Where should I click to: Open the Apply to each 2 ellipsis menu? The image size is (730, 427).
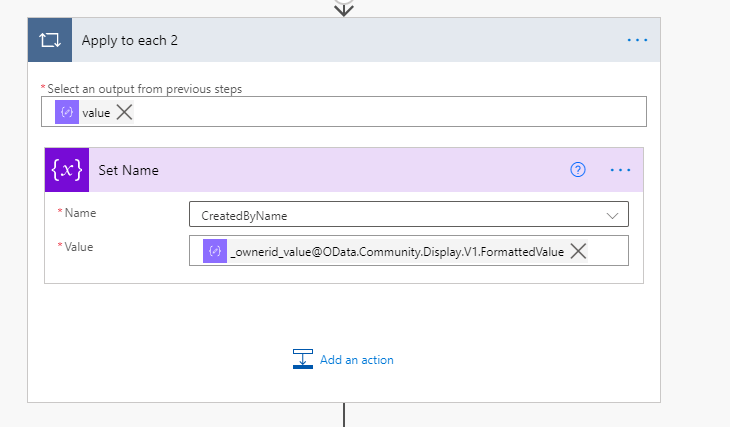637,41
